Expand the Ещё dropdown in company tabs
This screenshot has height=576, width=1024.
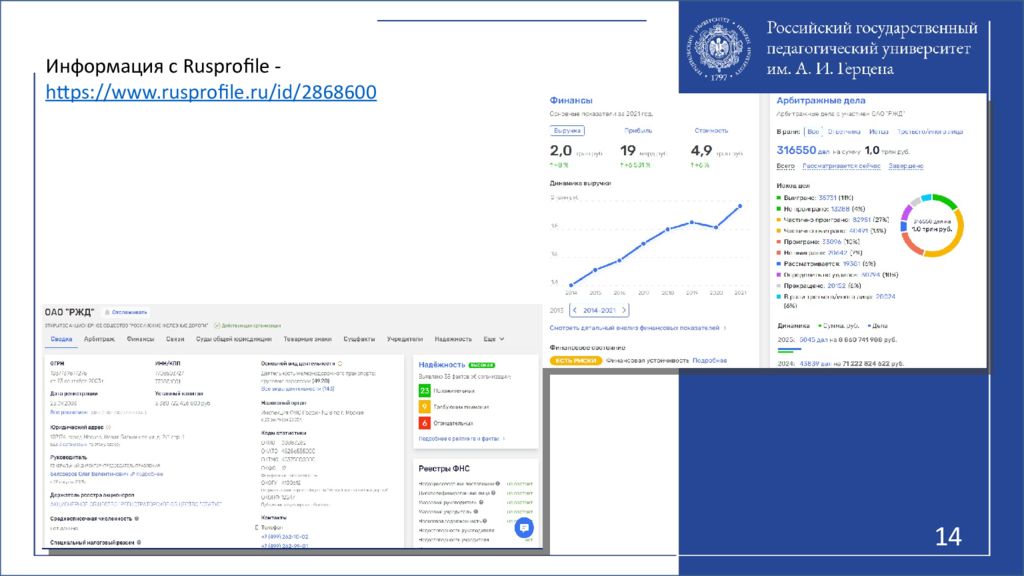click(x=494, y=339)
